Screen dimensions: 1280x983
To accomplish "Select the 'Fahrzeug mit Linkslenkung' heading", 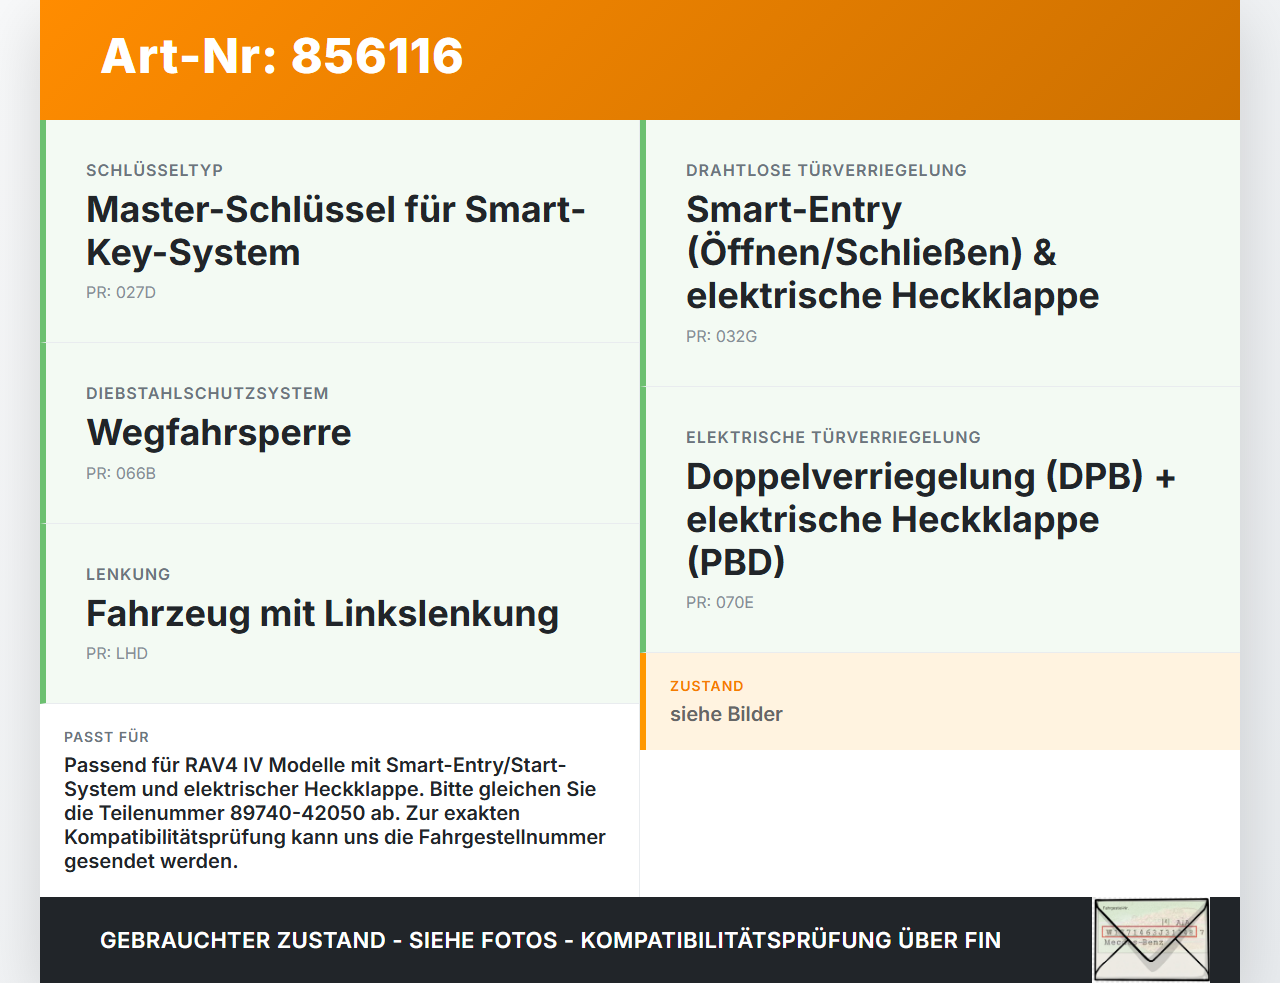I will click(x=322, y=614).
